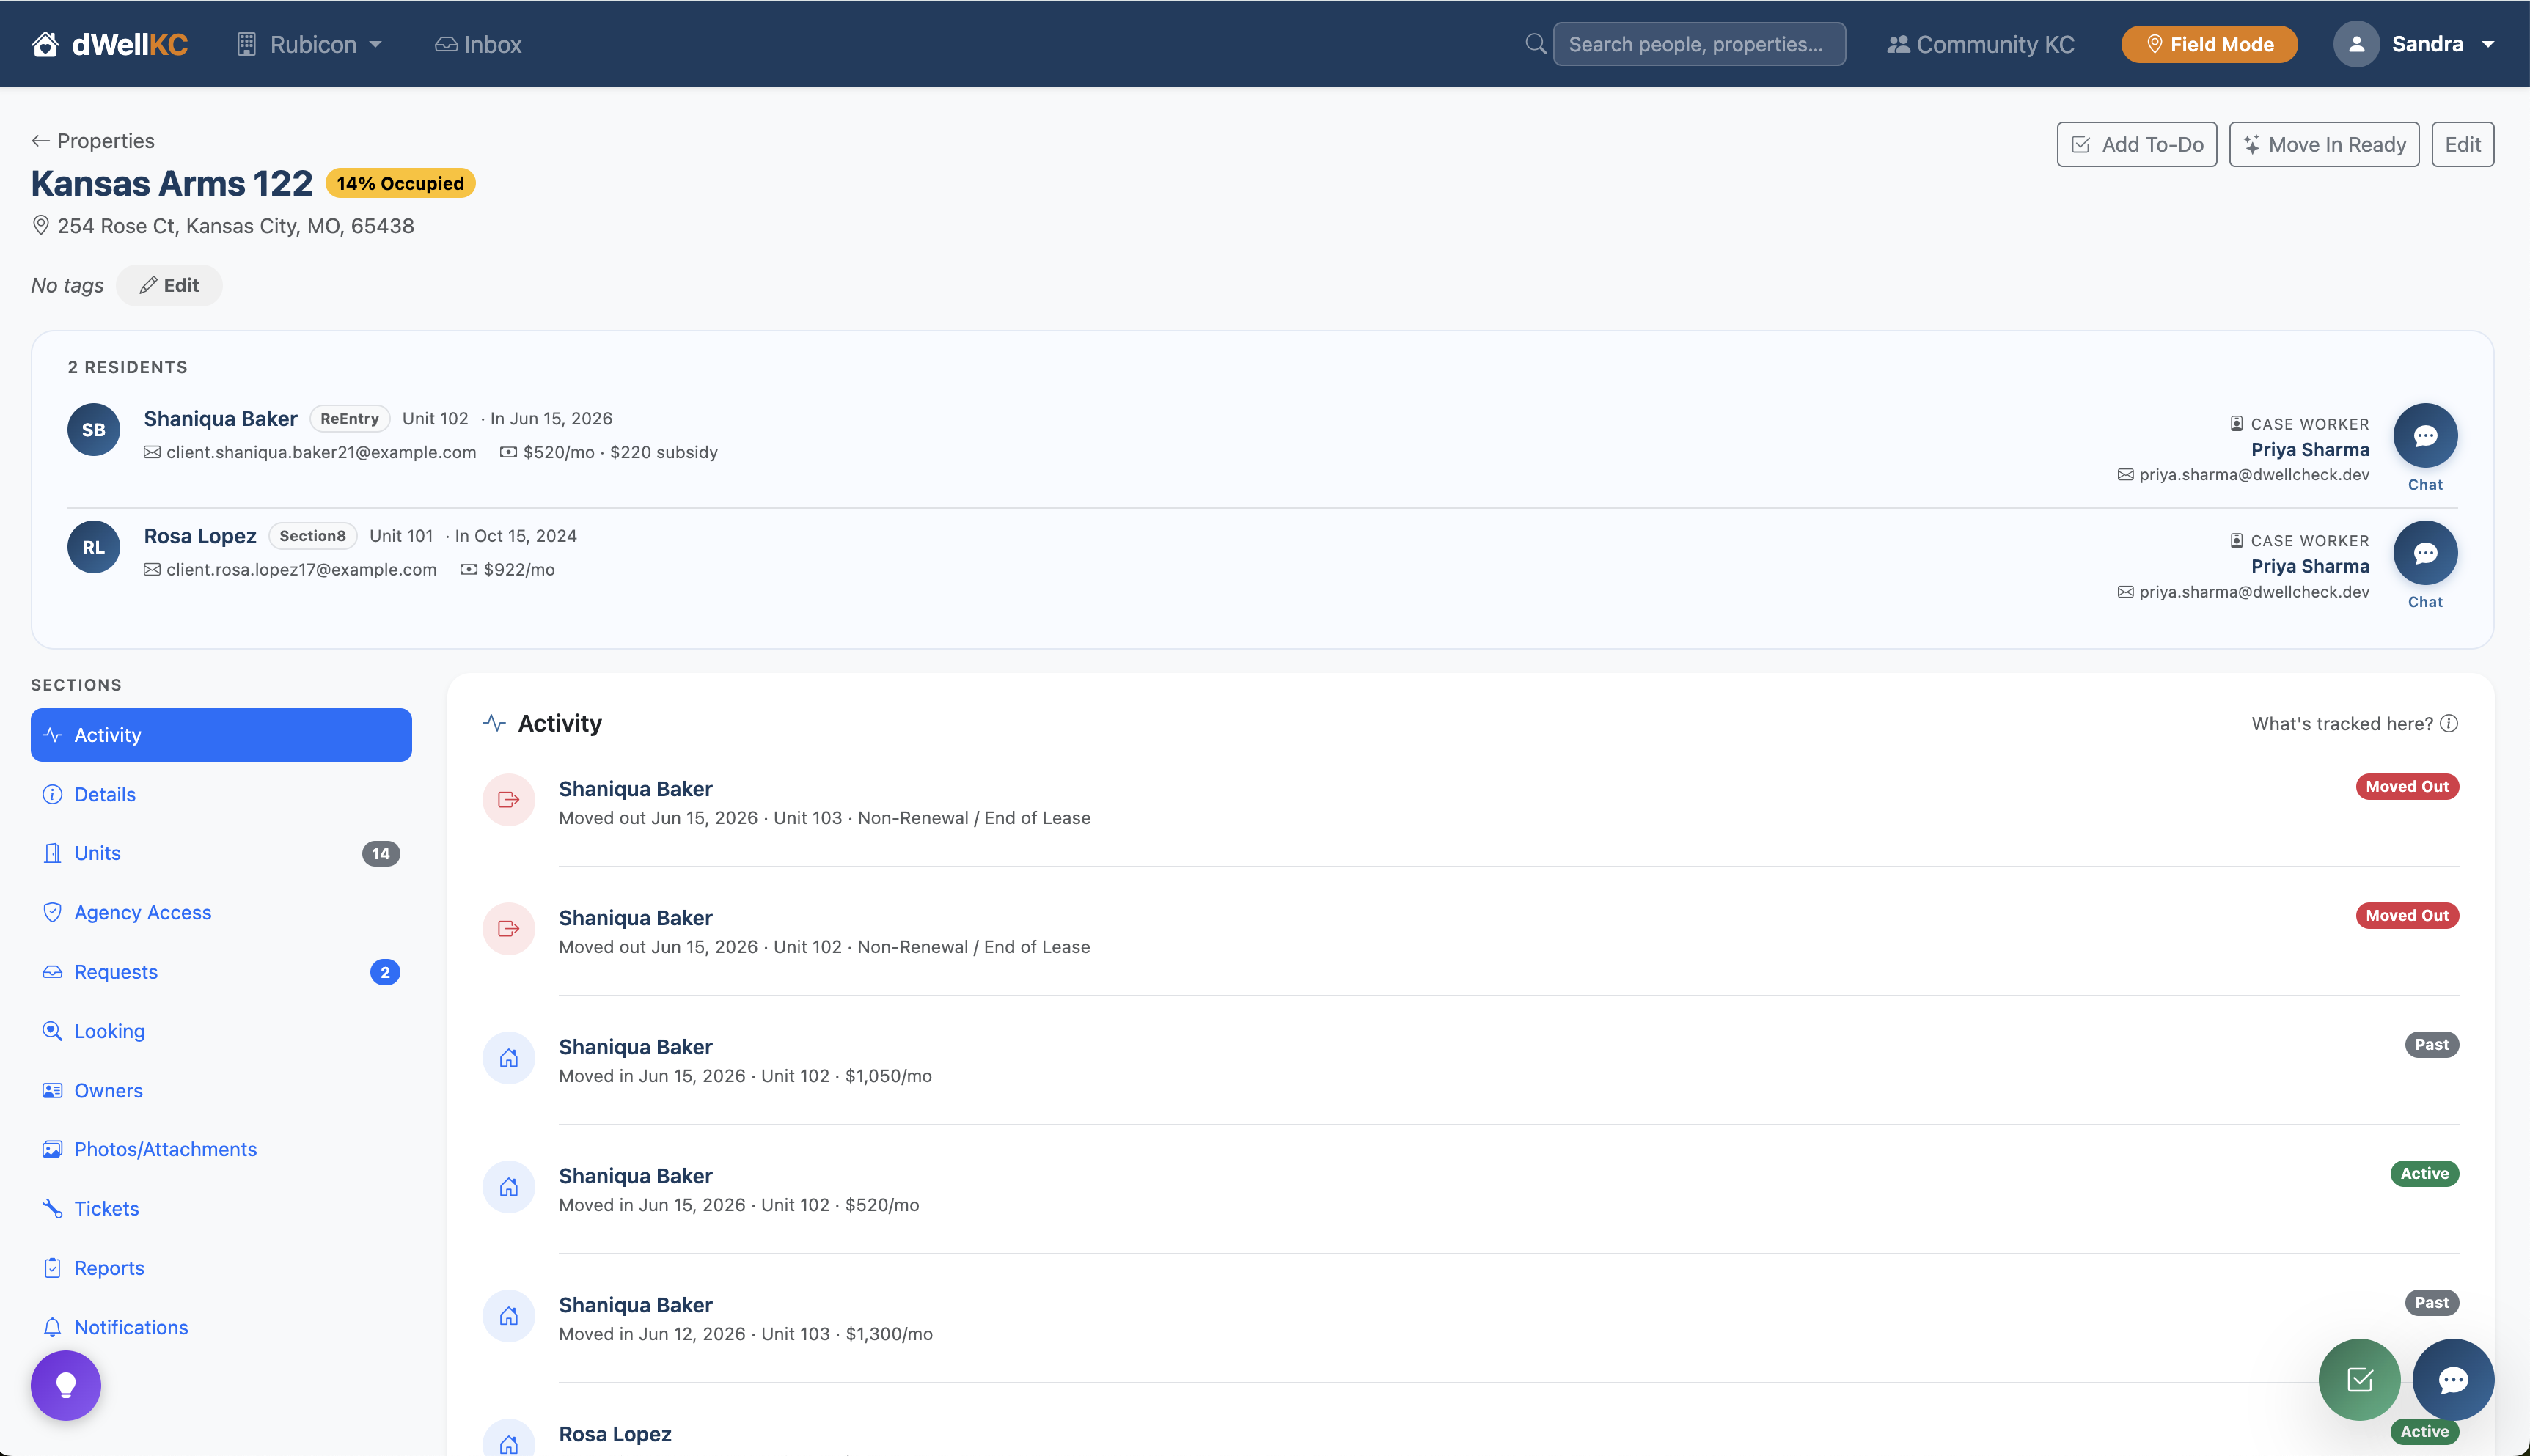2530x1456 pixels.
Task: Click the building icon next to Rubicon
Action: coord(246,44)
